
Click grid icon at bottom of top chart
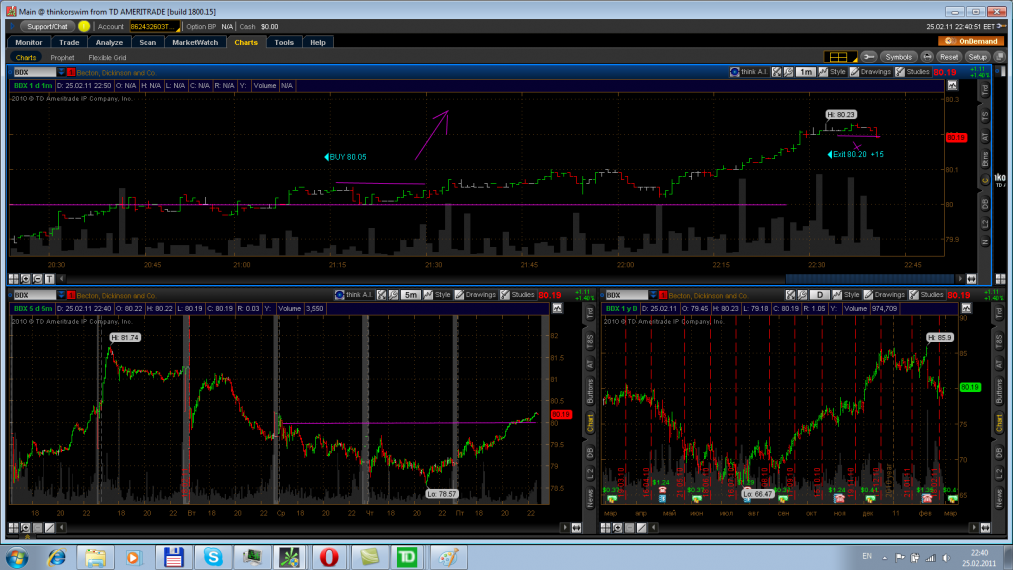(x=14, y=279)
